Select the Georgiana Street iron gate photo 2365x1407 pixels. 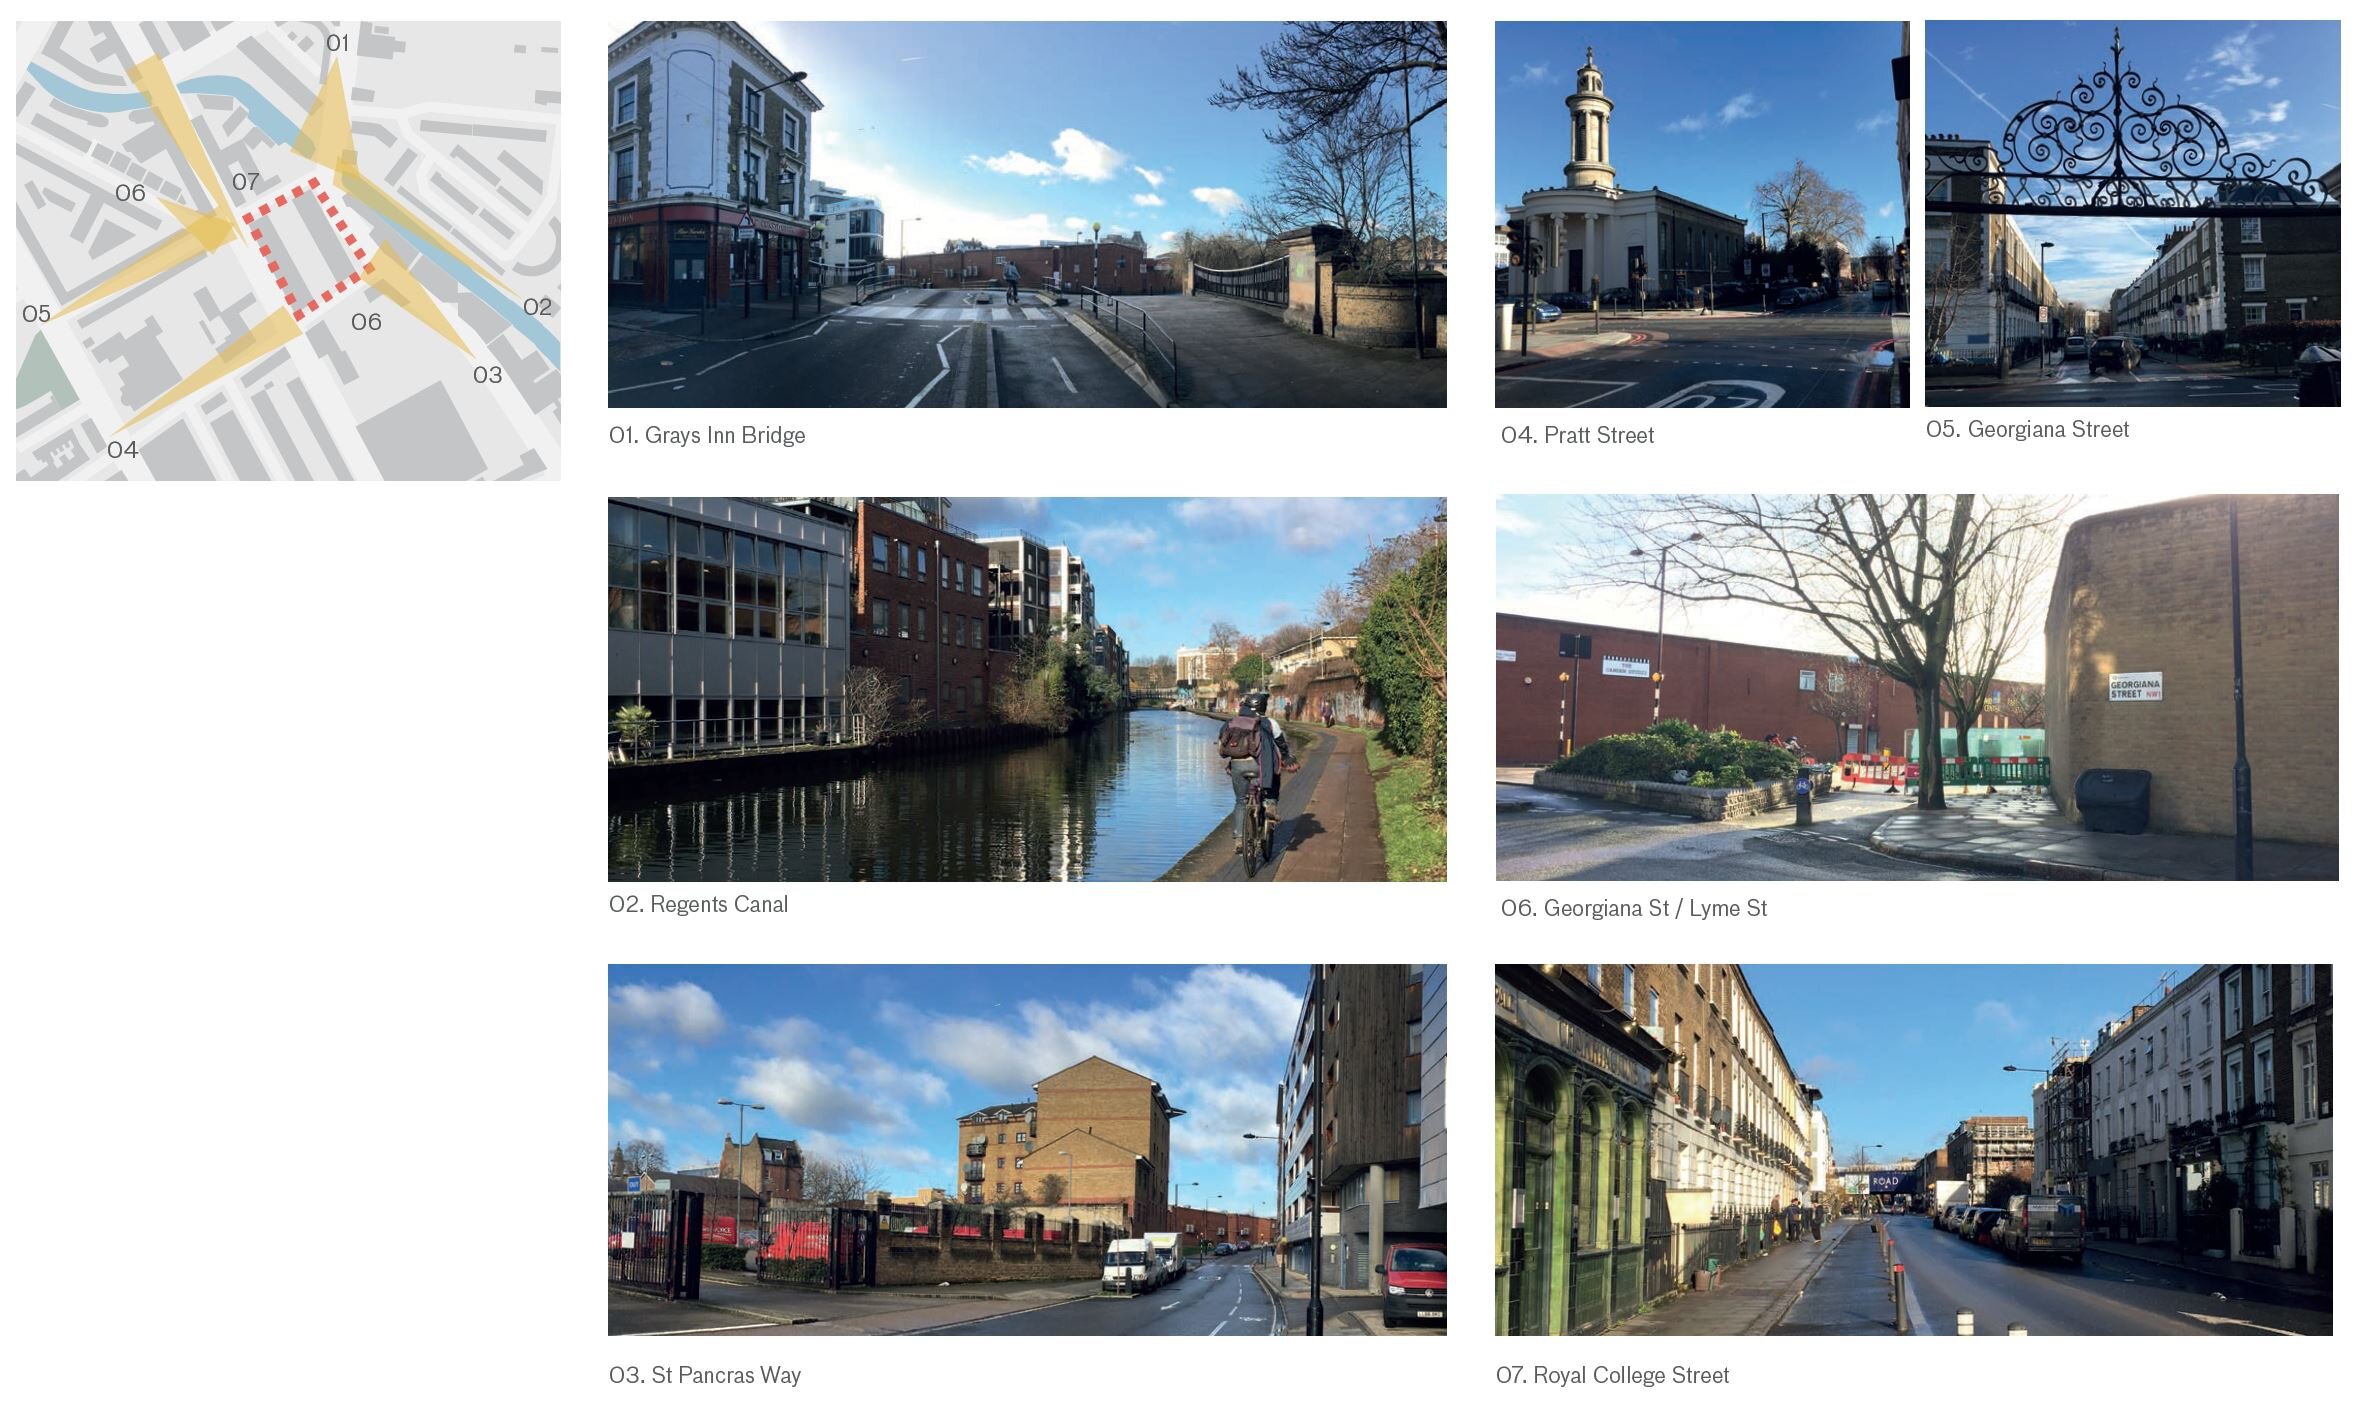click(x=2132, y=214)
